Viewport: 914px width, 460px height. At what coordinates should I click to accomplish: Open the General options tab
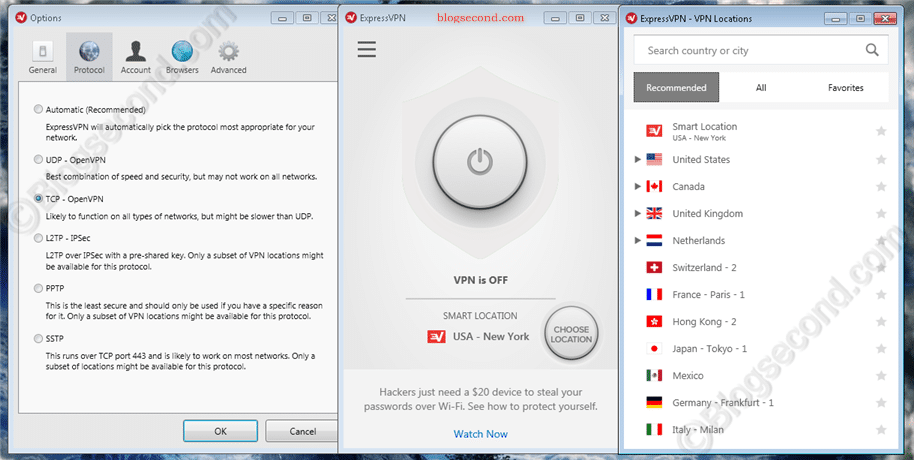[43, 57]
